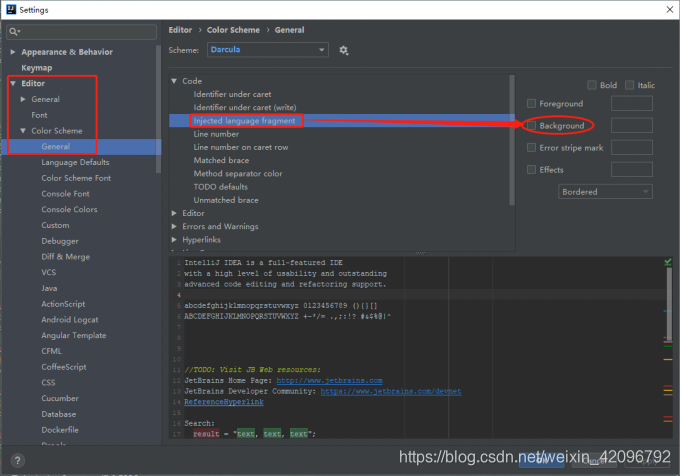Select General under Color Scheme
Viewport: 681px width, 476px height.
[x=56, y=146]
